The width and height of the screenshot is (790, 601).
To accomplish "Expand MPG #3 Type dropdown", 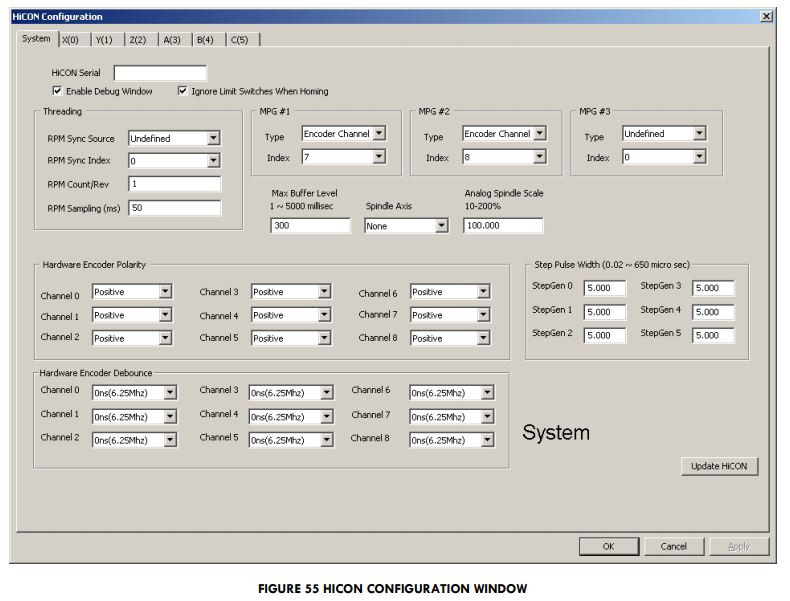I will [699, 133].
